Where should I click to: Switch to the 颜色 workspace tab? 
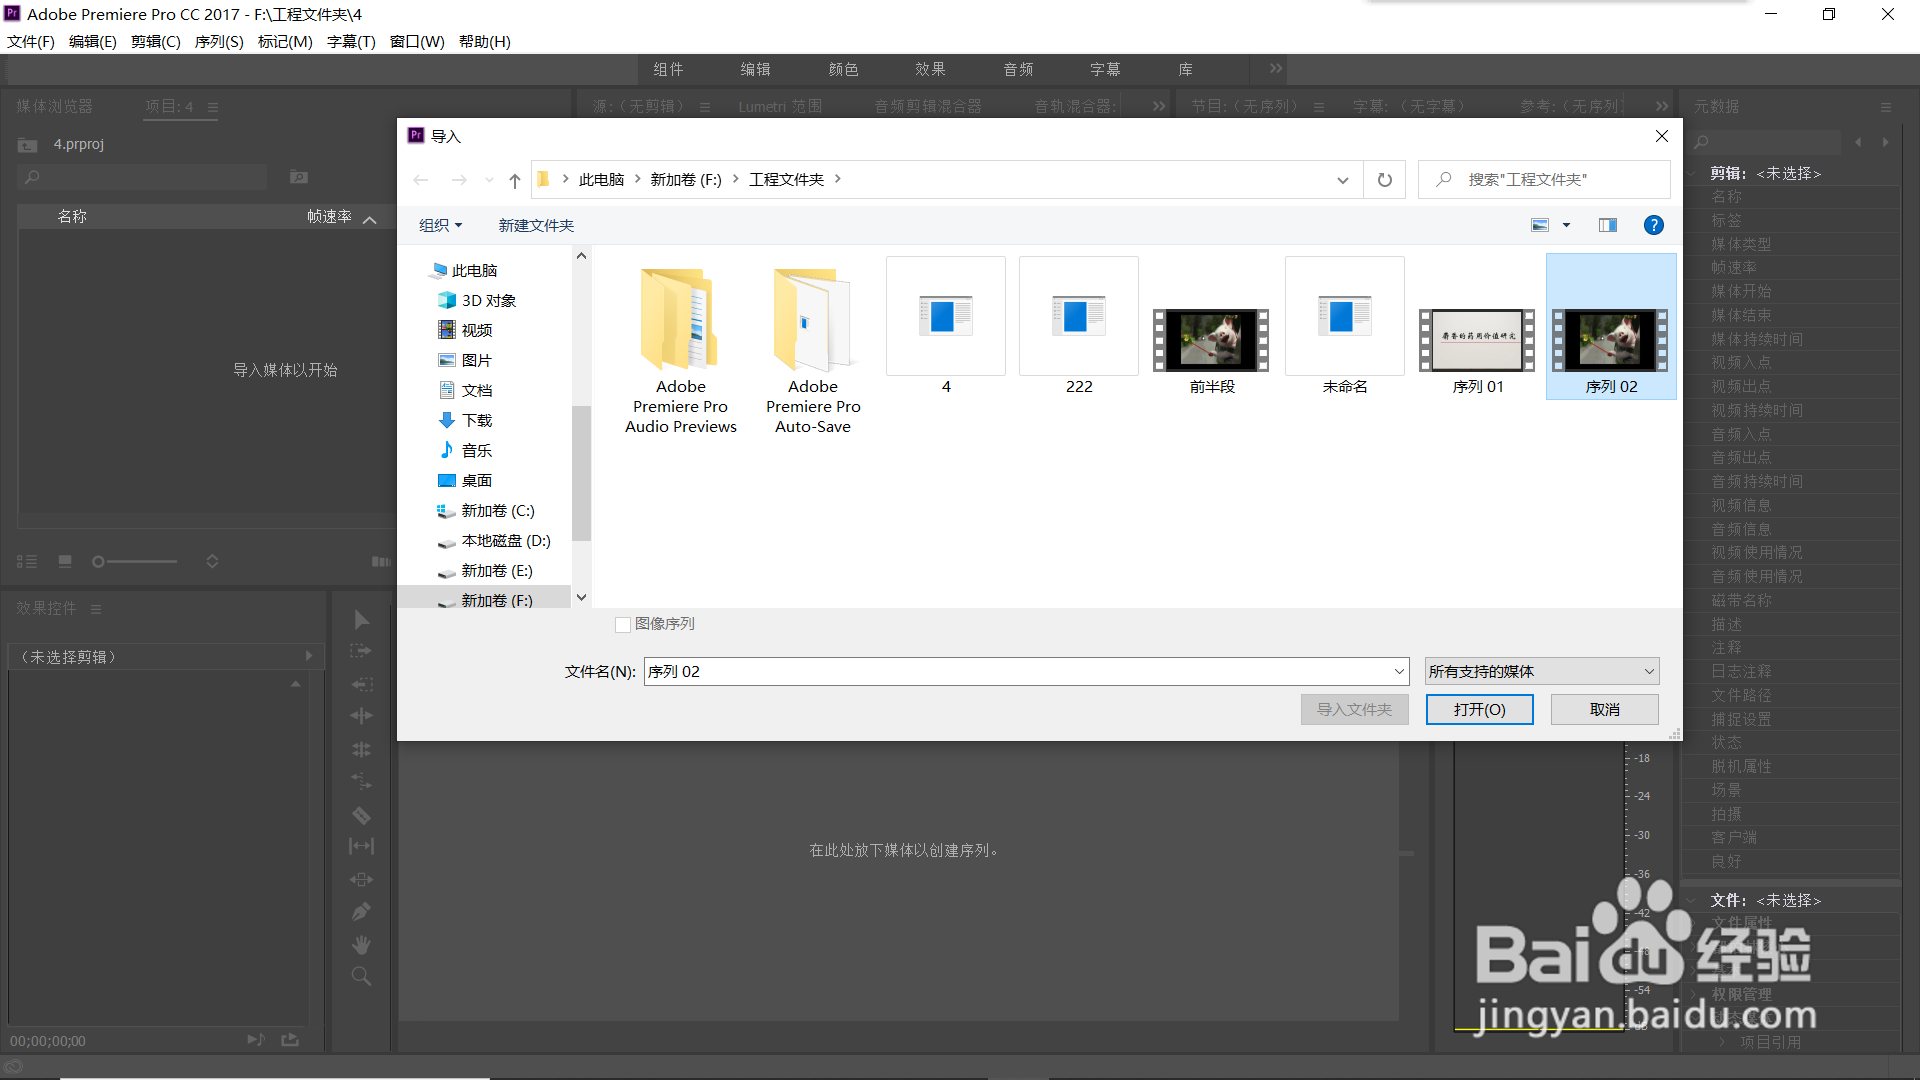coord(844,69)
